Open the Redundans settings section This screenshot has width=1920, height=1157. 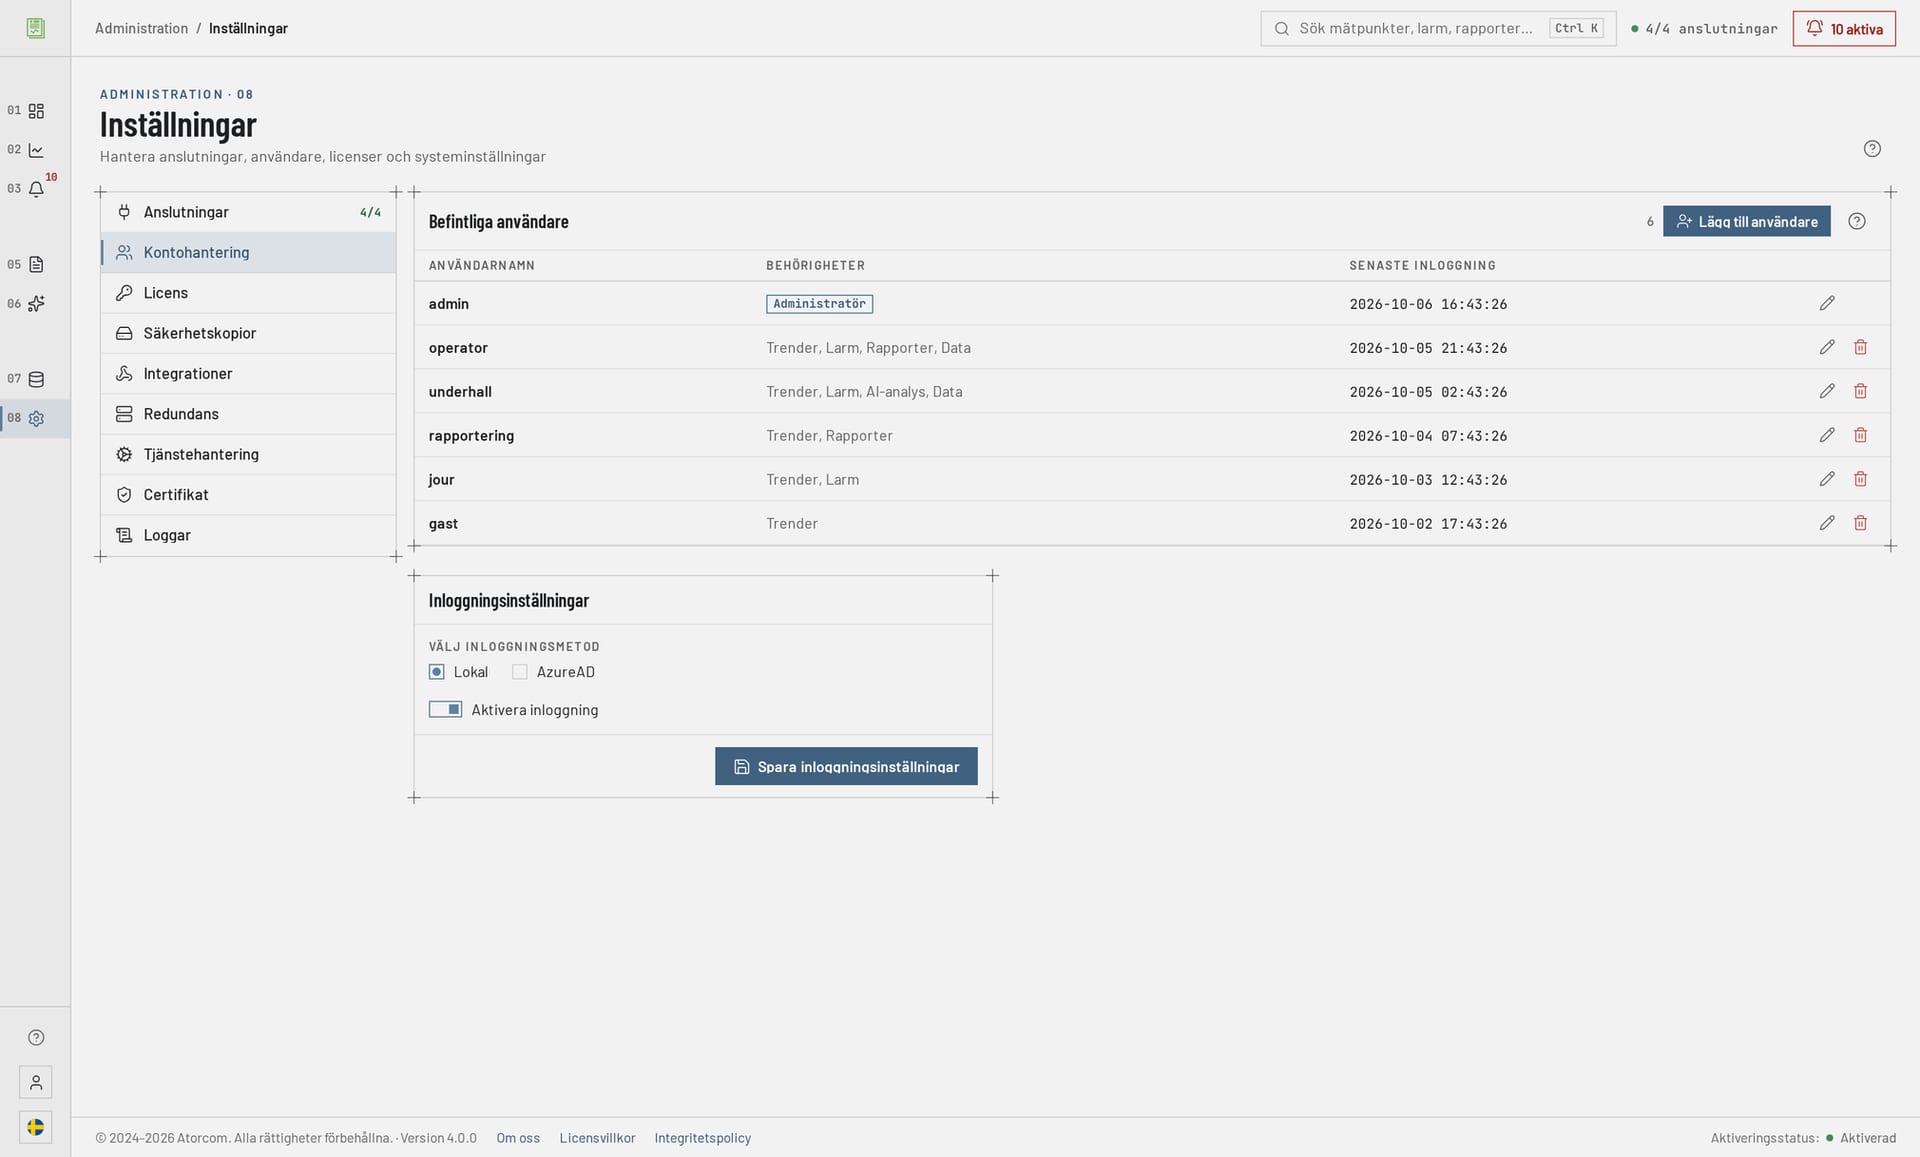click(x=248, y=414)
